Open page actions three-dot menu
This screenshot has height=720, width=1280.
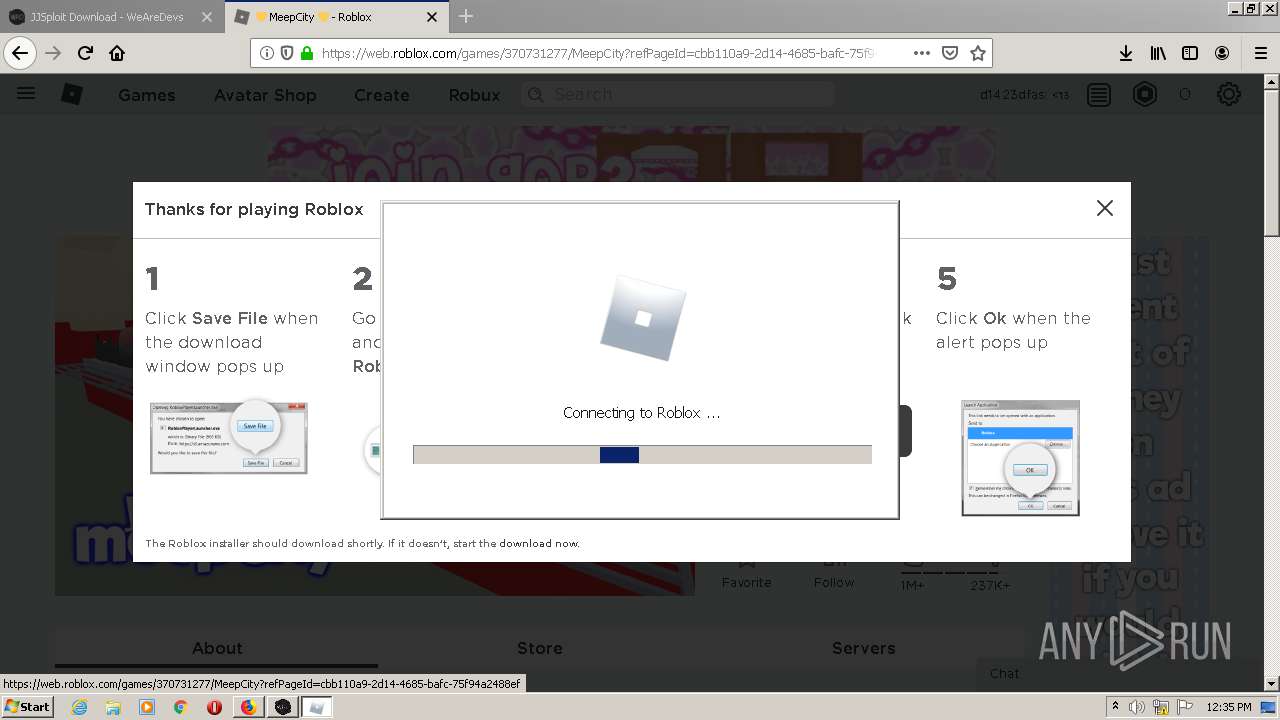921,53
